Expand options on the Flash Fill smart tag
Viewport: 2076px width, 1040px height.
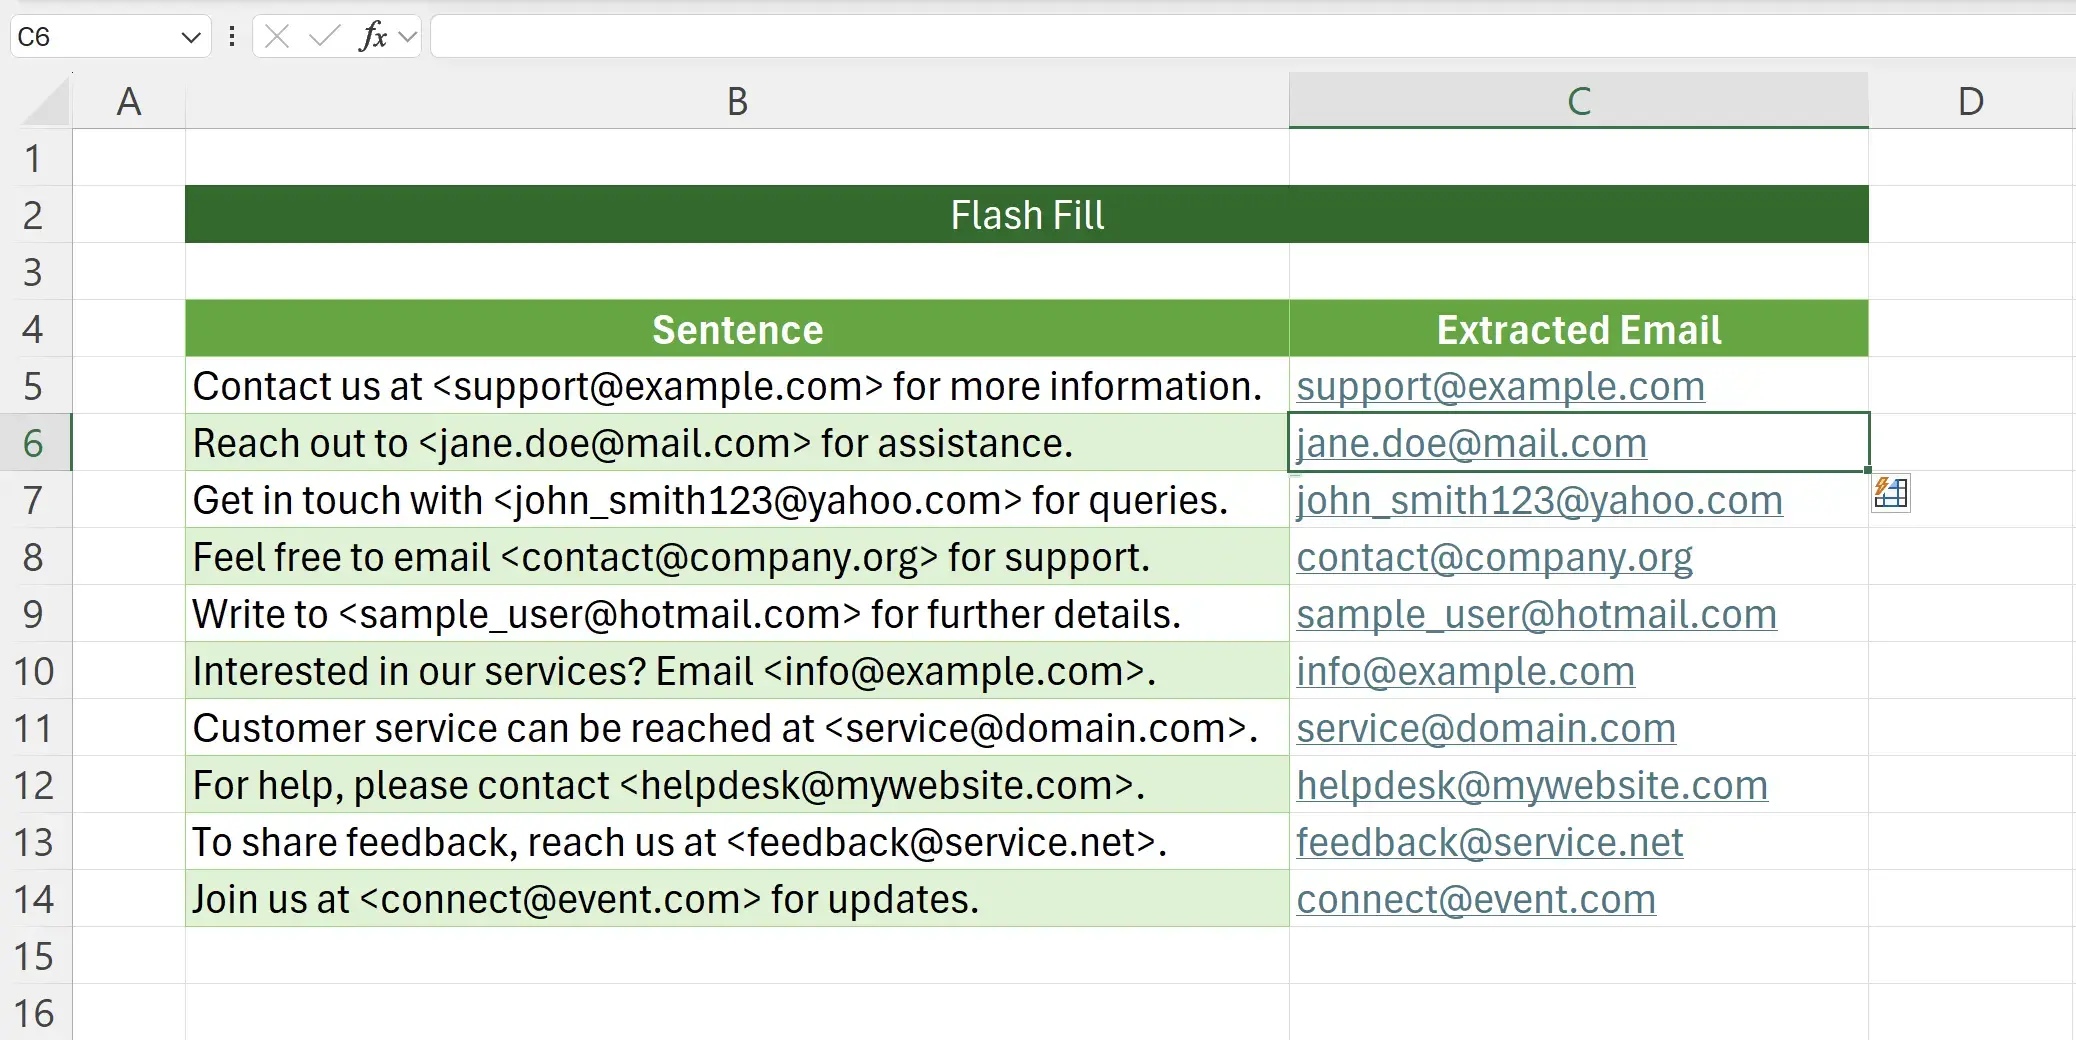click(1890, 493)
